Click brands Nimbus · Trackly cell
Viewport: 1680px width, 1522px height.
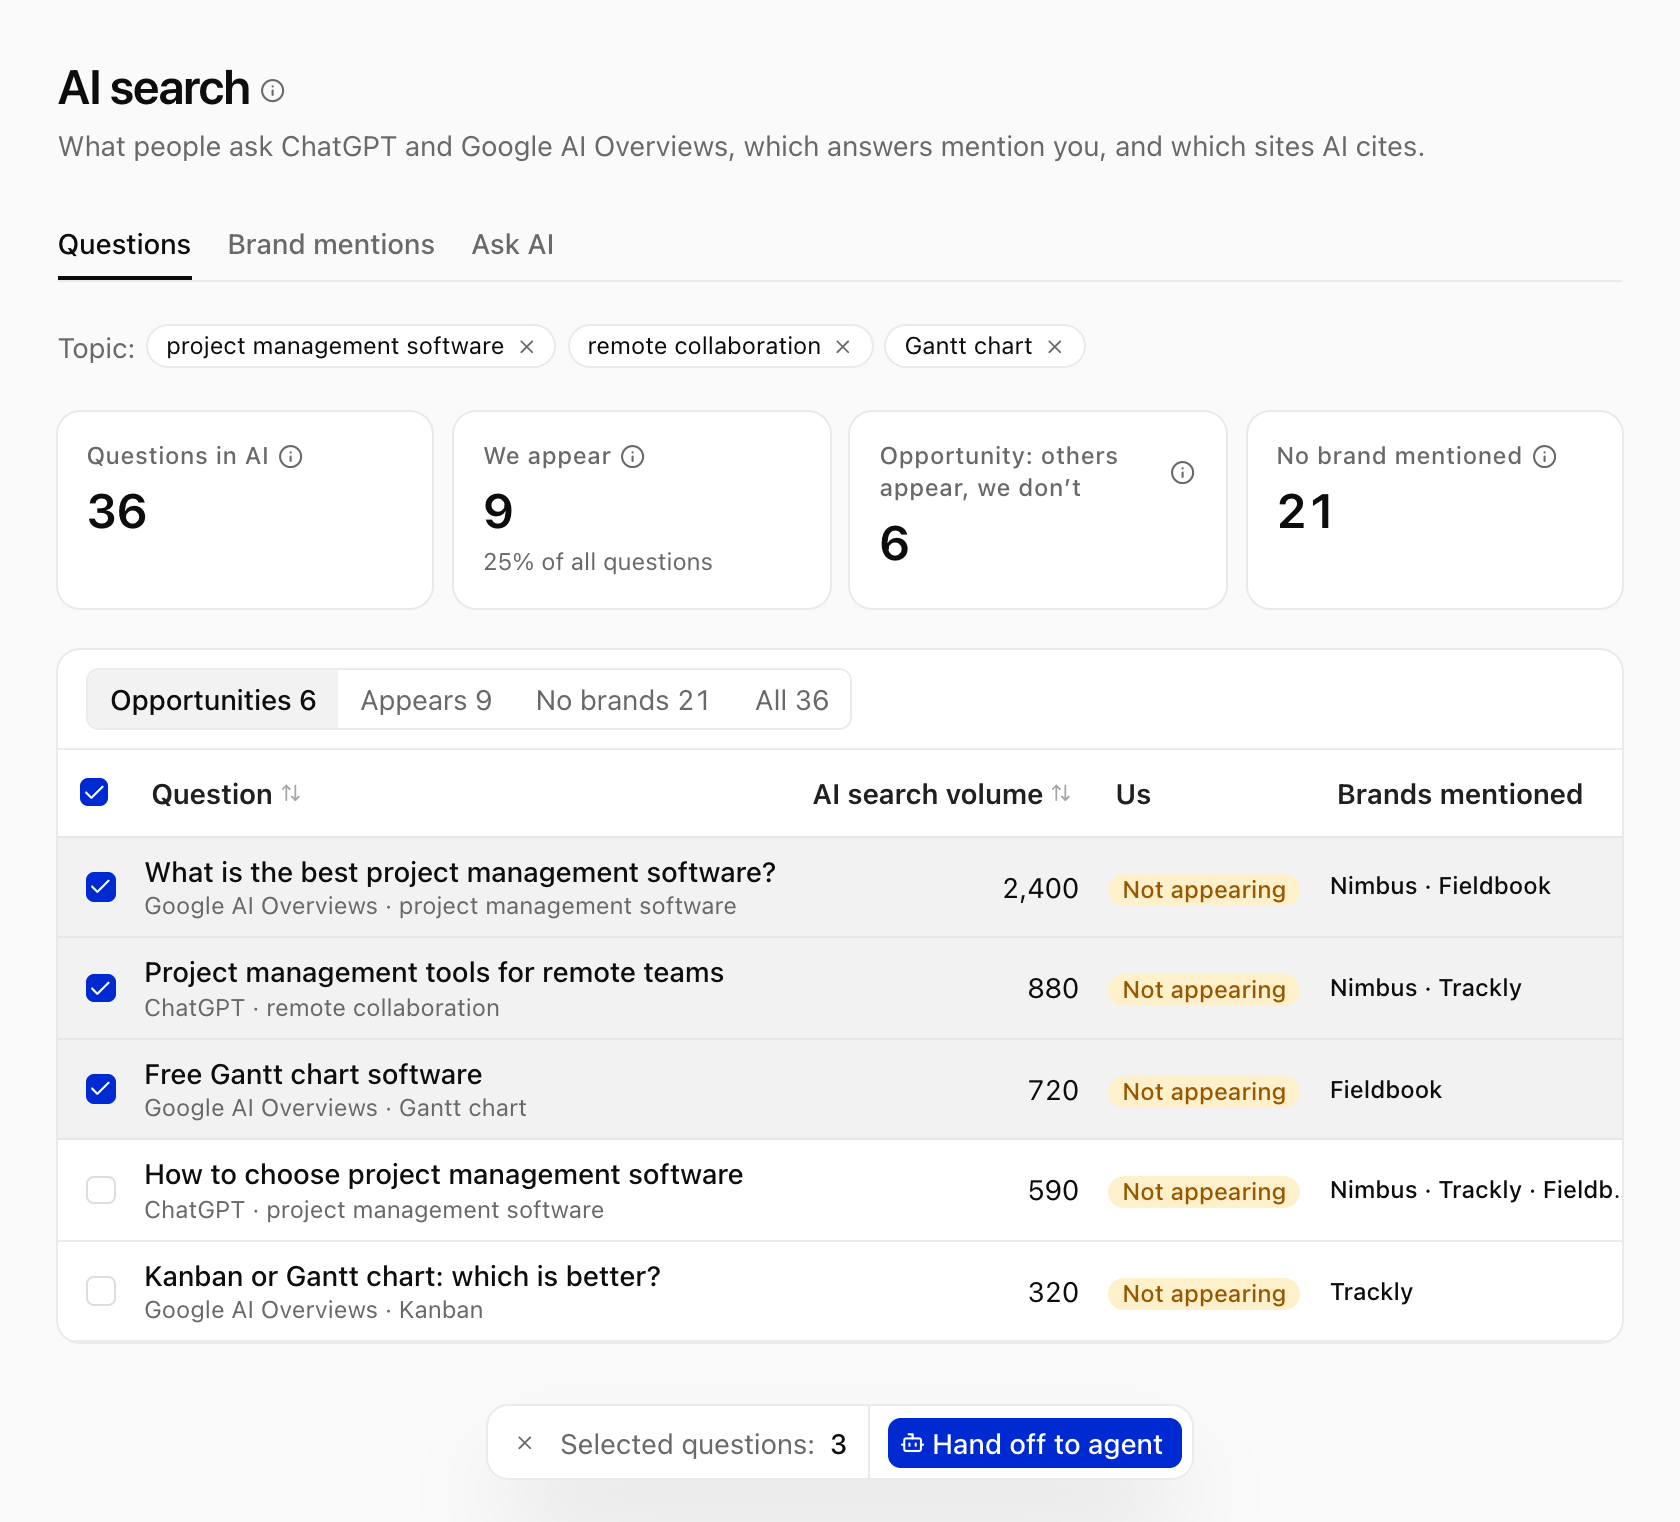(x=1426, y=988)
